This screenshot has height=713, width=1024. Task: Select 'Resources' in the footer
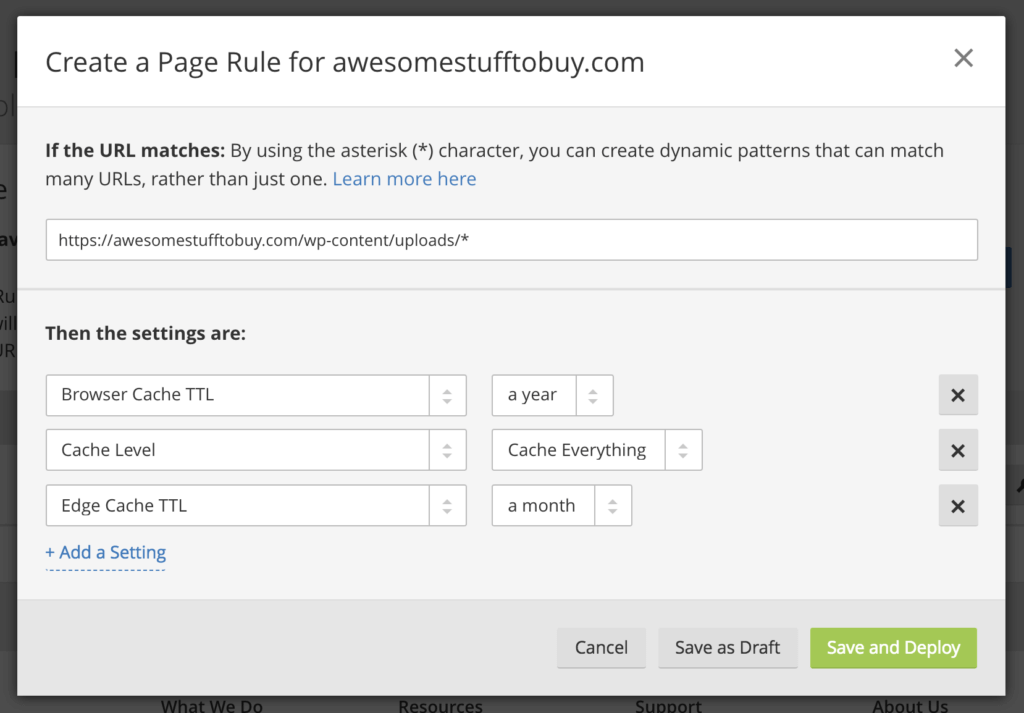pyautogui.click(x=440, y=705)
